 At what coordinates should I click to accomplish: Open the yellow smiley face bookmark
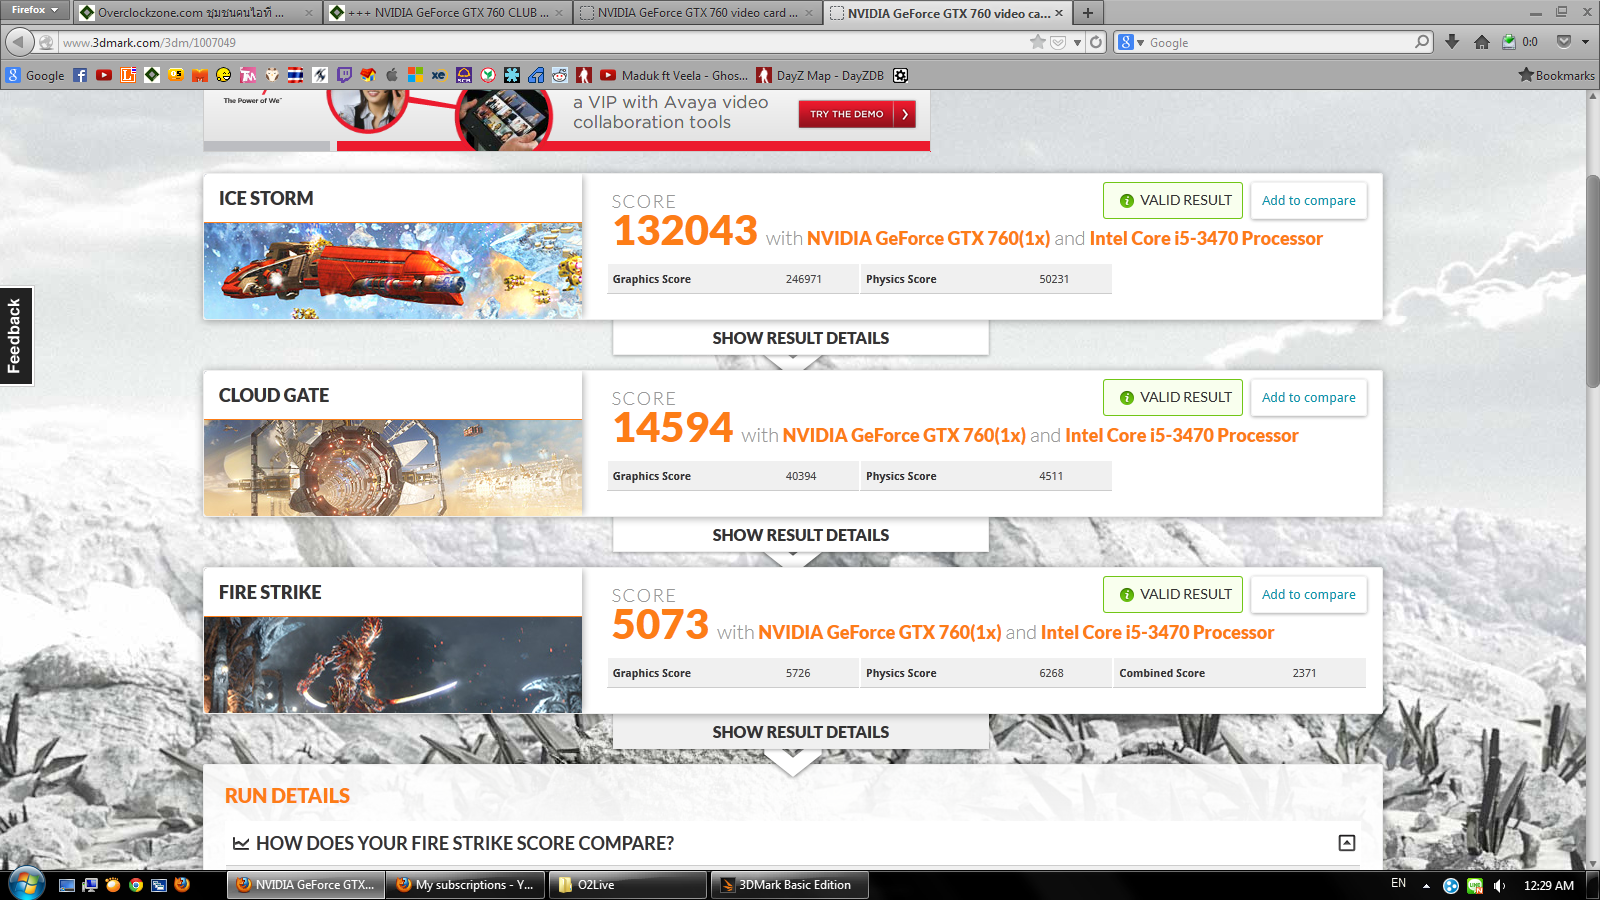click(224, 75)
